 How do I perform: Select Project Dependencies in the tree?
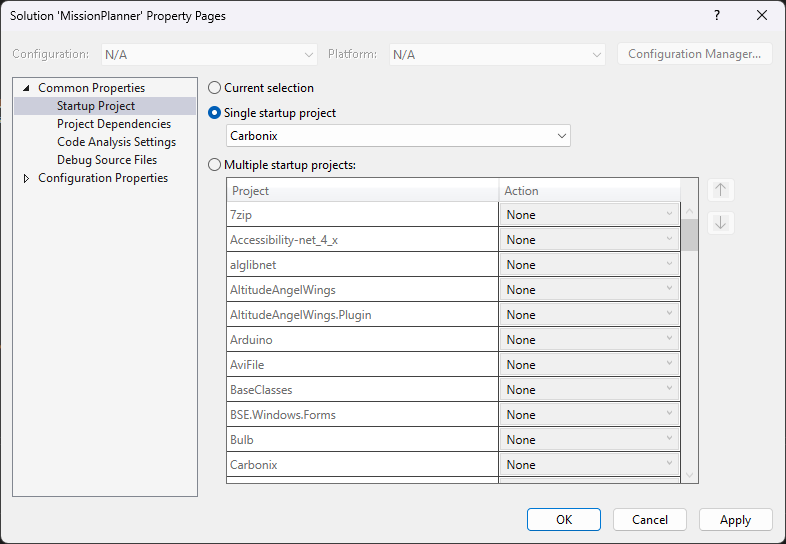pos(114,124)
